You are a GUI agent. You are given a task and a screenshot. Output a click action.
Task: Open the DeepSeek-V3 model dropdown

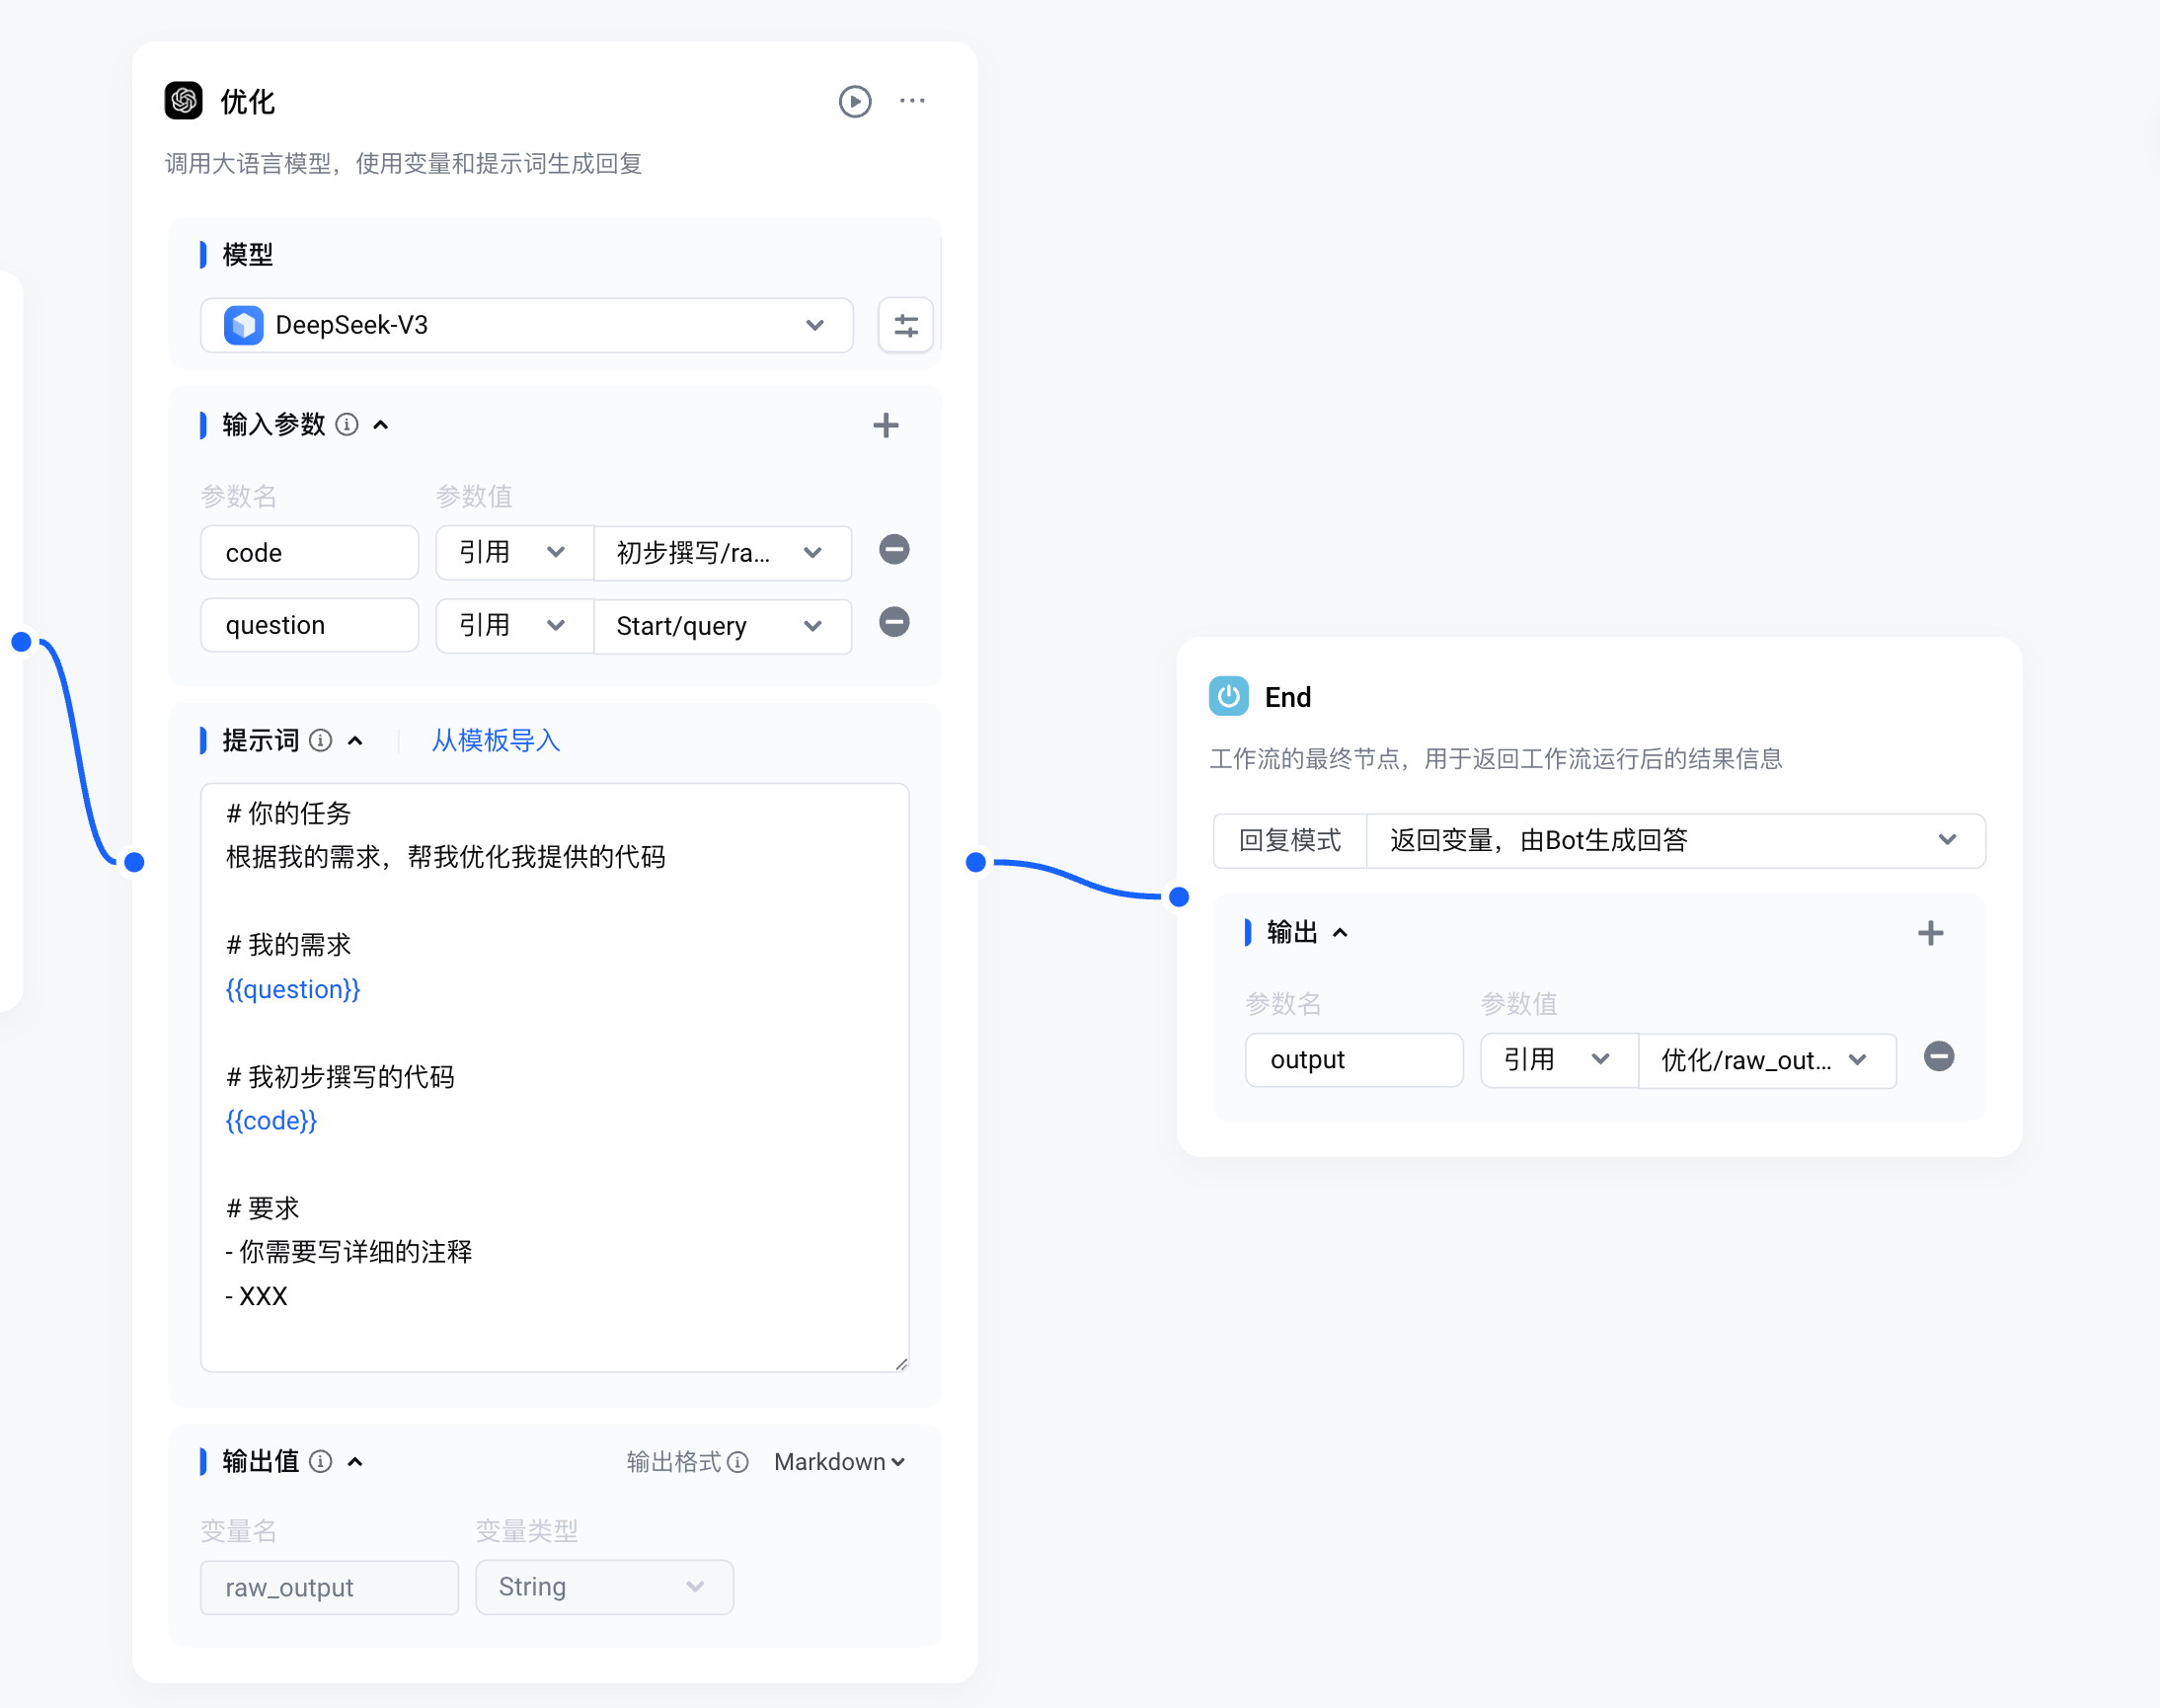coord(527,325)
